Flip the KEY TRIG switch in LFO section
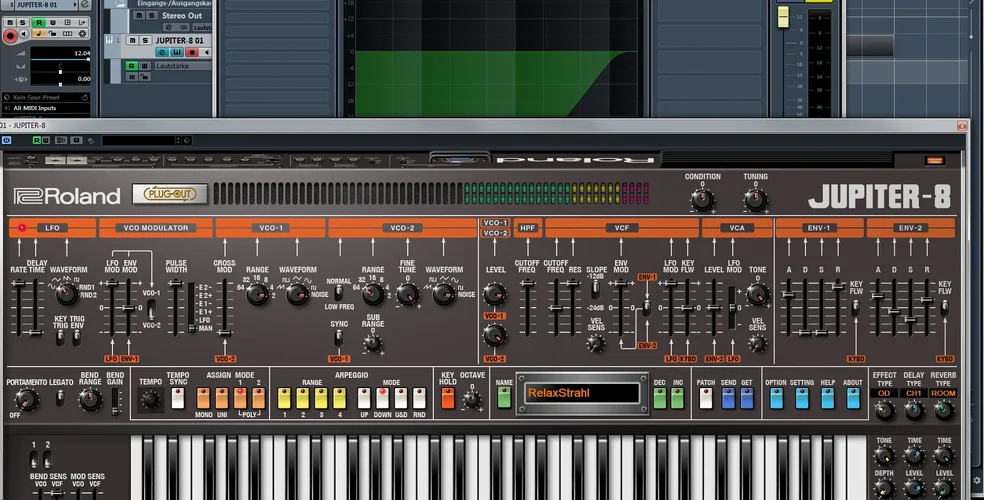Screen dimensions: 984x500 tap(60, 338)
